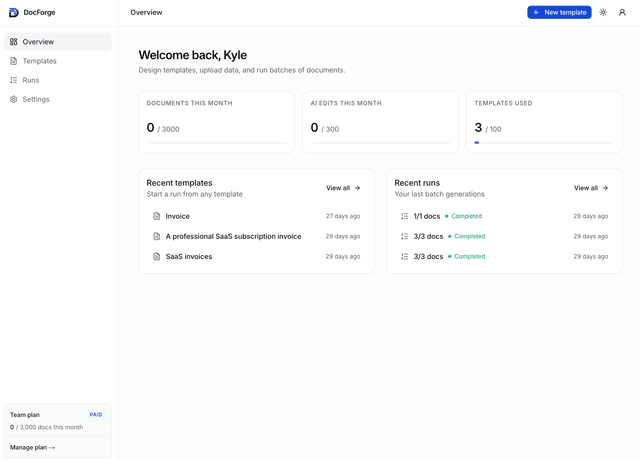This screenshot has width=640, height=460.
Task: Click arrow icon next to Recent runs View all
Action: click(x=605, y=188)
